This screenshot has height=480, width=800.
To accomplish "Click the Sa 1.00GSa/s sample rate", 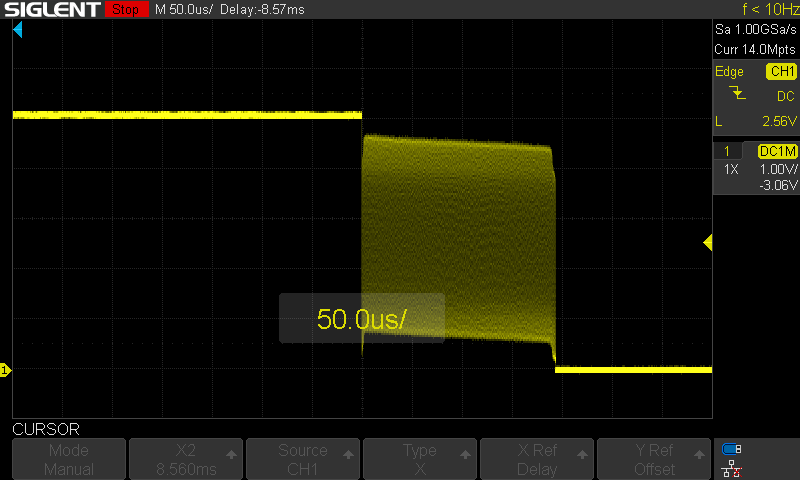I will point(756,30).
